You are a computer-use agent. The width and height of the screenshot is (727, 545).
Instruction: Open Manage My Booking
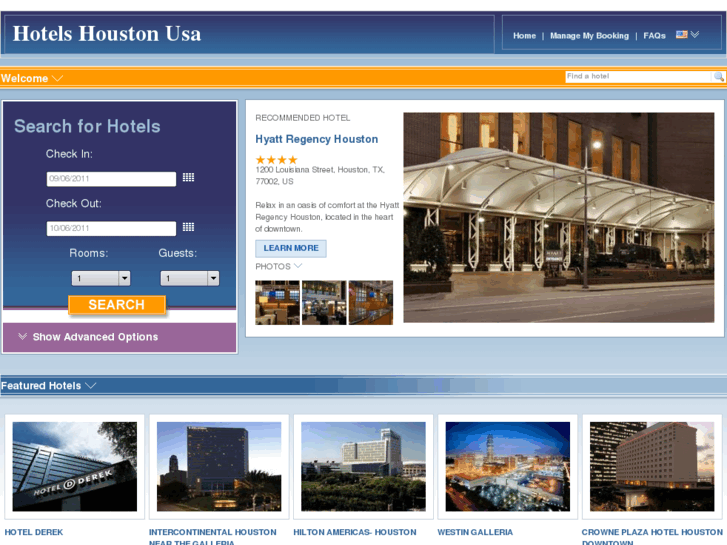589,36
